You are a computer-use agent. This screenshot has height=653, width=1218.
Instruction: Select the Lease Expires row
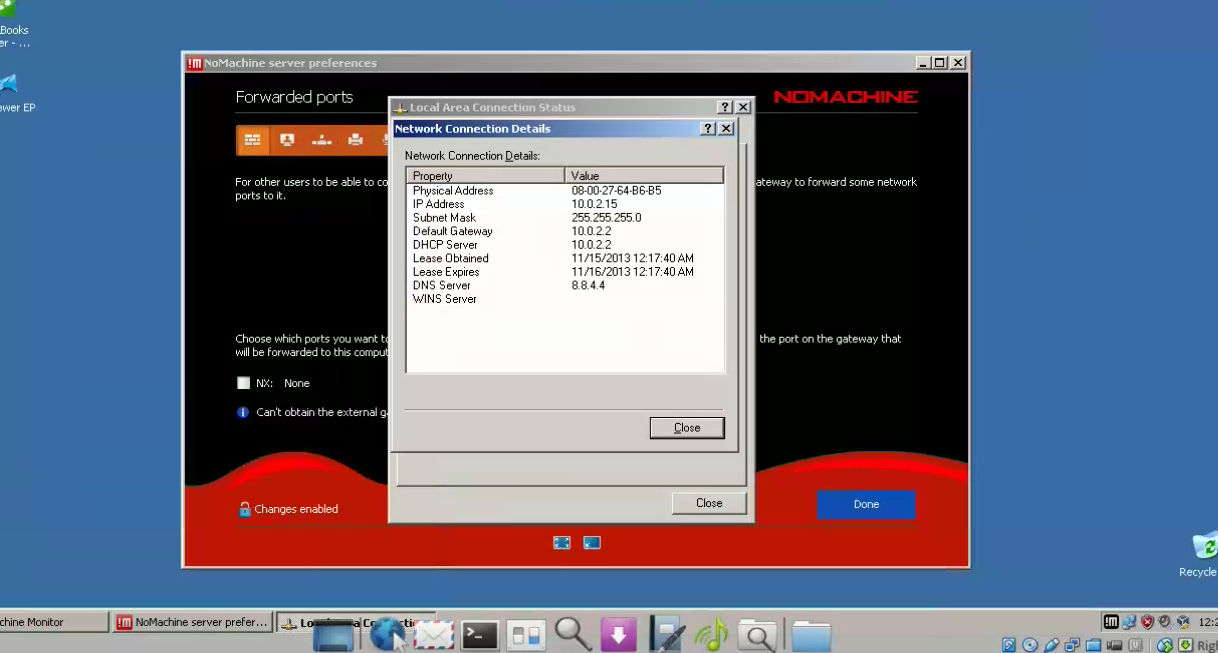pos(565,271)
